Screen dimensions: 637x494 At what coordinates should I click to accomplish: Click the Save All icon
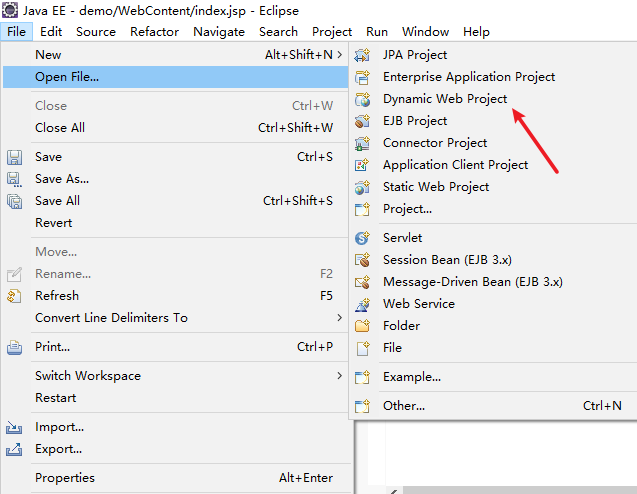[14, 201]
